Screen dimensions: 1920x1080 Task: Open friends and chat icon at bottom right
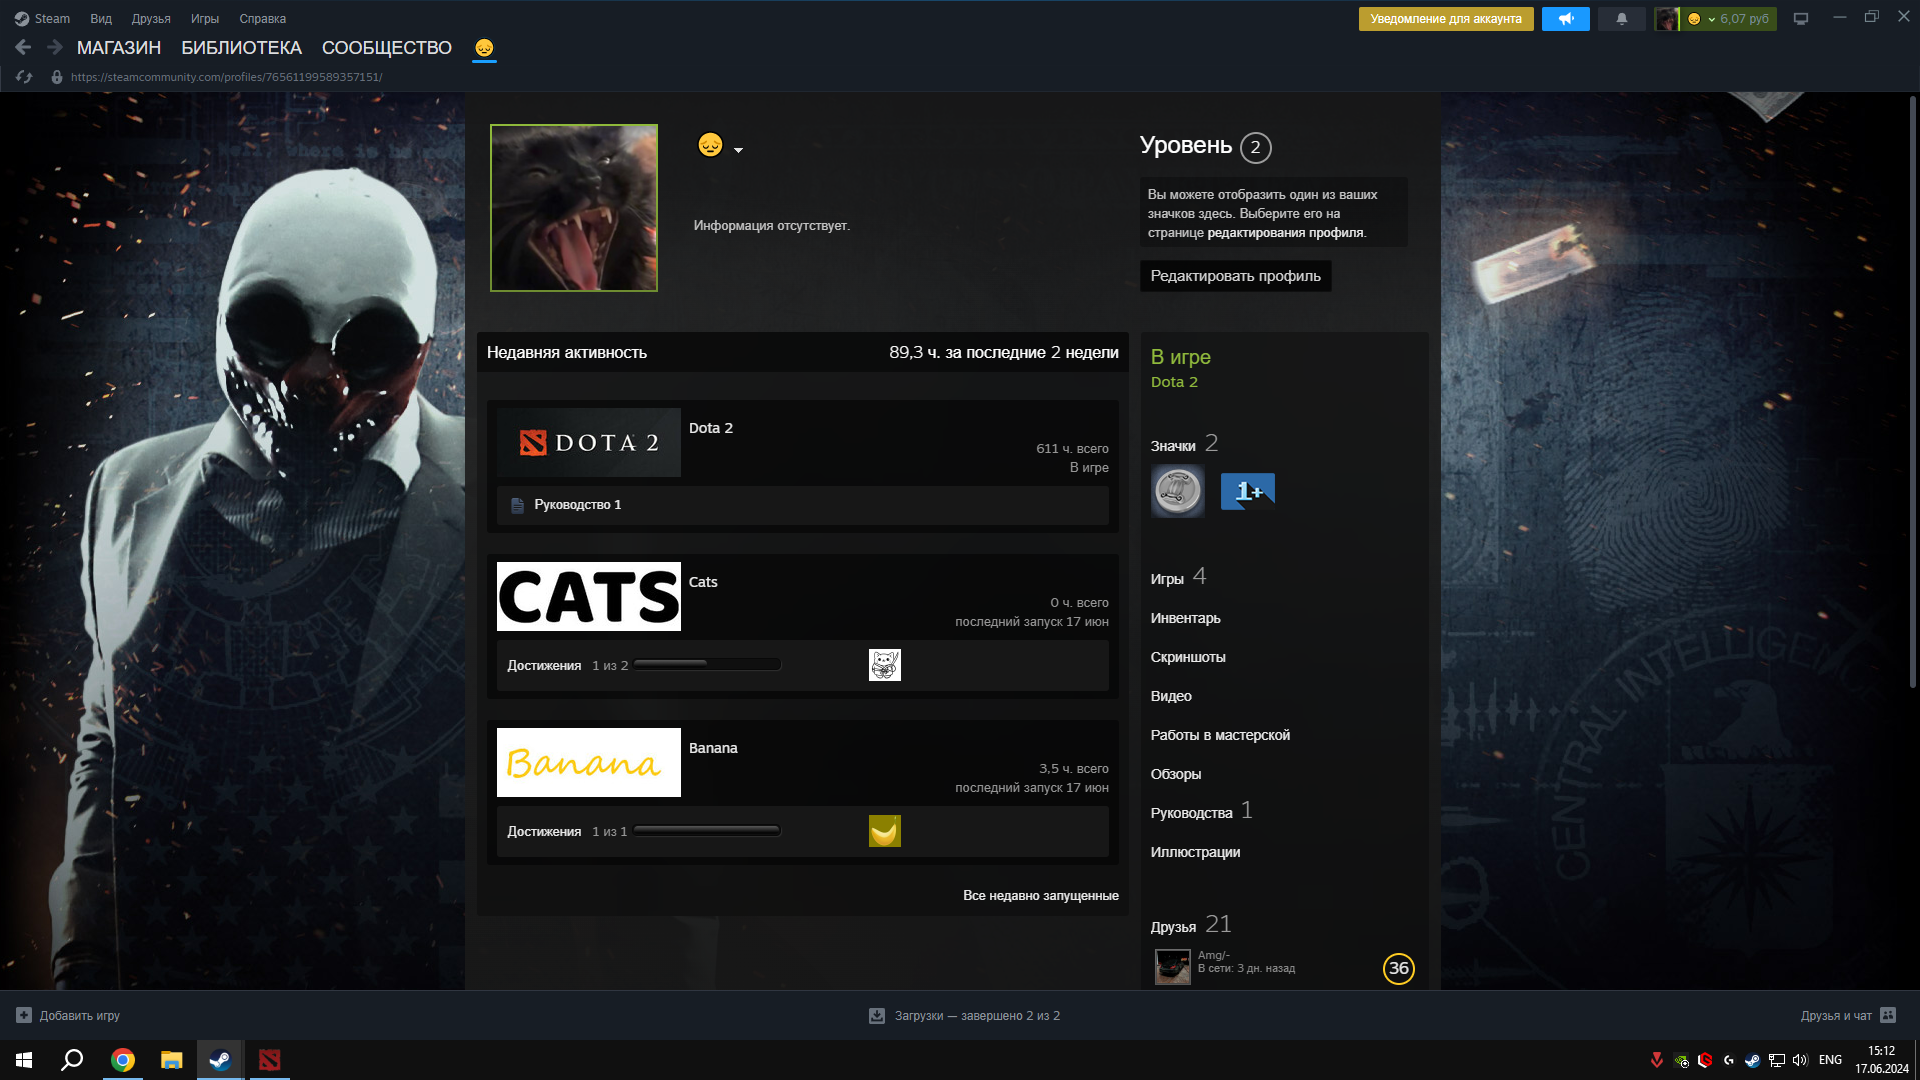1888,1015
